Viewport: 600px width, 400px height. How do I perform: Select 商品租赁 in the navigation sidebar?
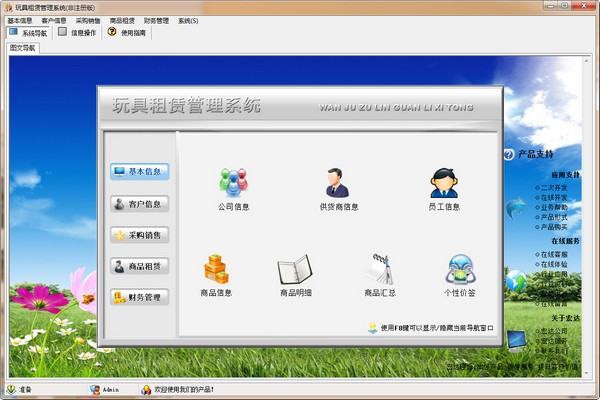click(x=140, y=266)
